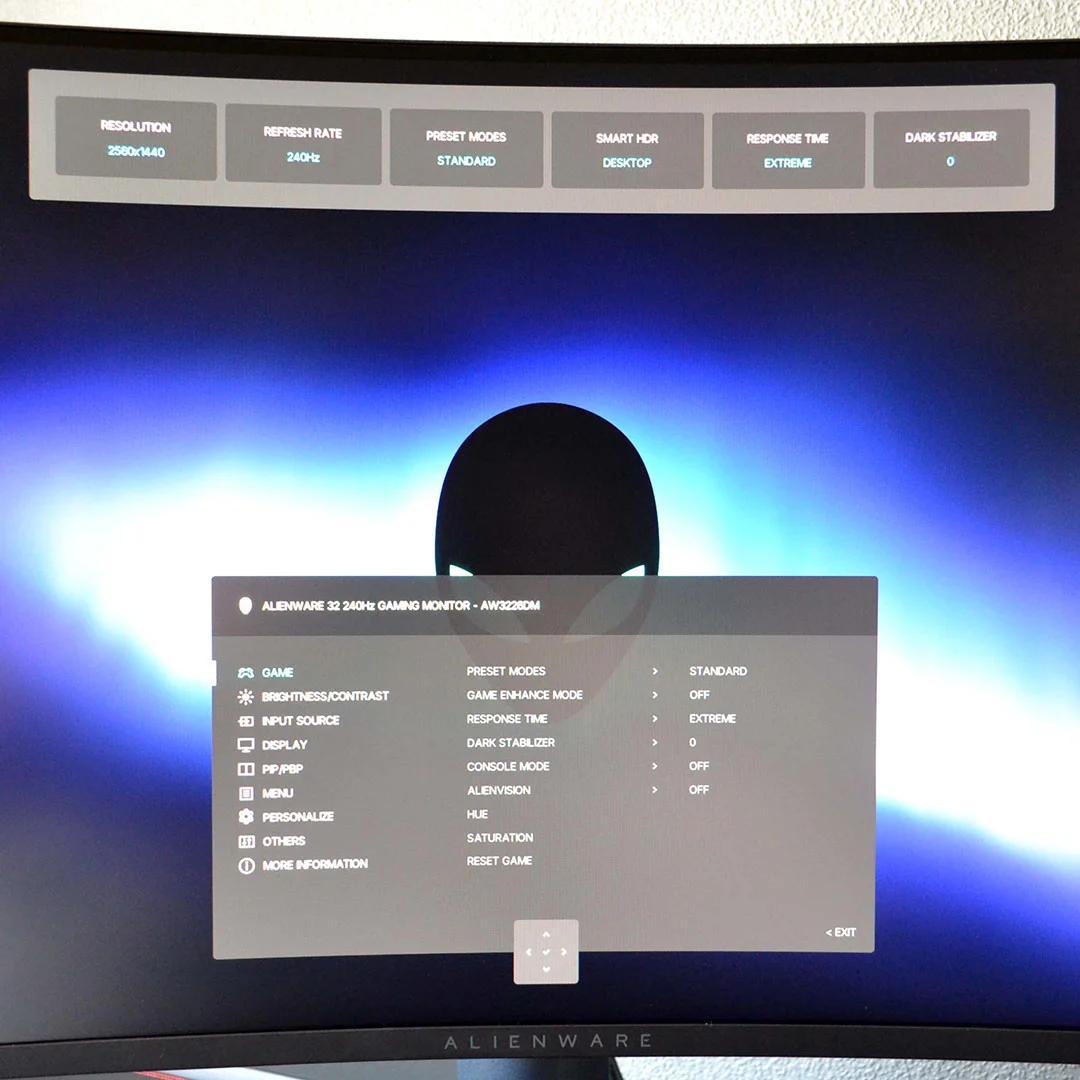1080x1080 pixels.
Task: Open the PIP/PBP menu category
Action: point(282,769)
